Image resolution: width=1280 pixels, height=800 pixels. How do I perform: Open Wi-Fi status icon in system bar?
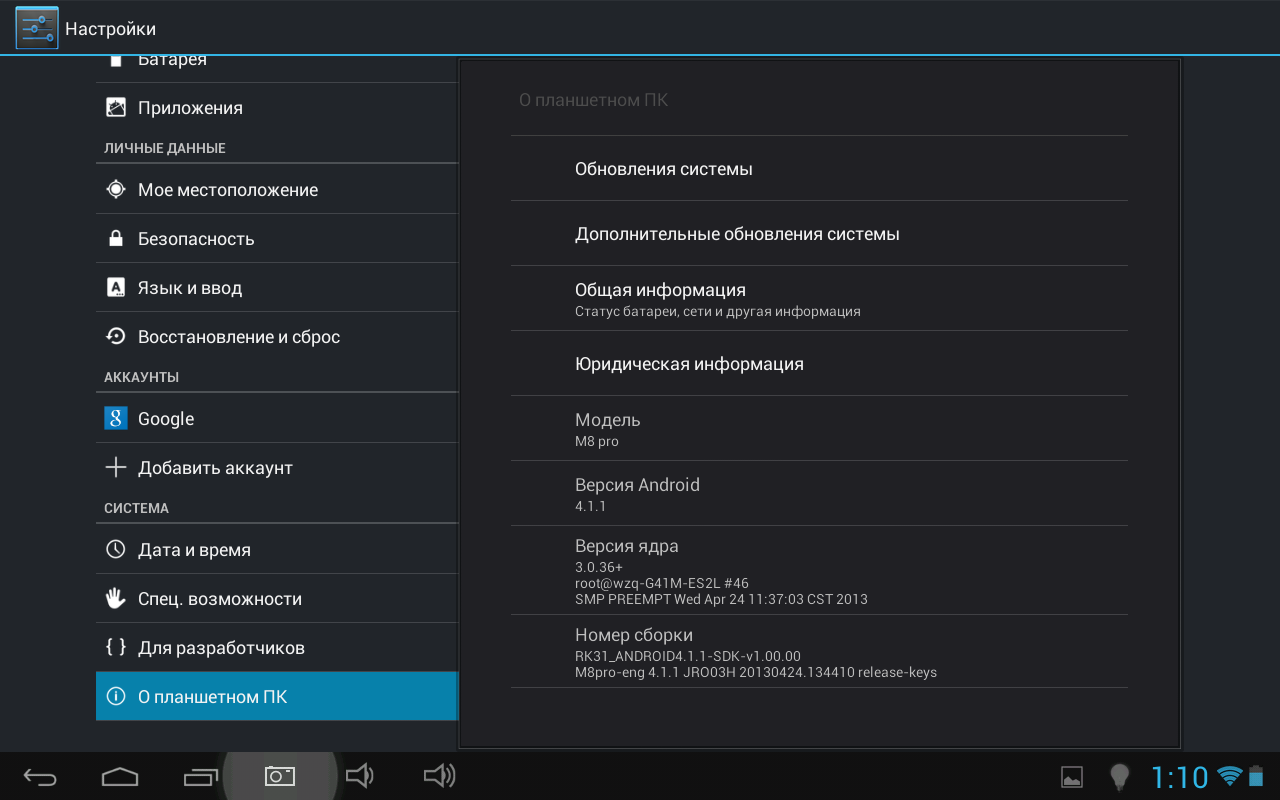[1229, 777]
